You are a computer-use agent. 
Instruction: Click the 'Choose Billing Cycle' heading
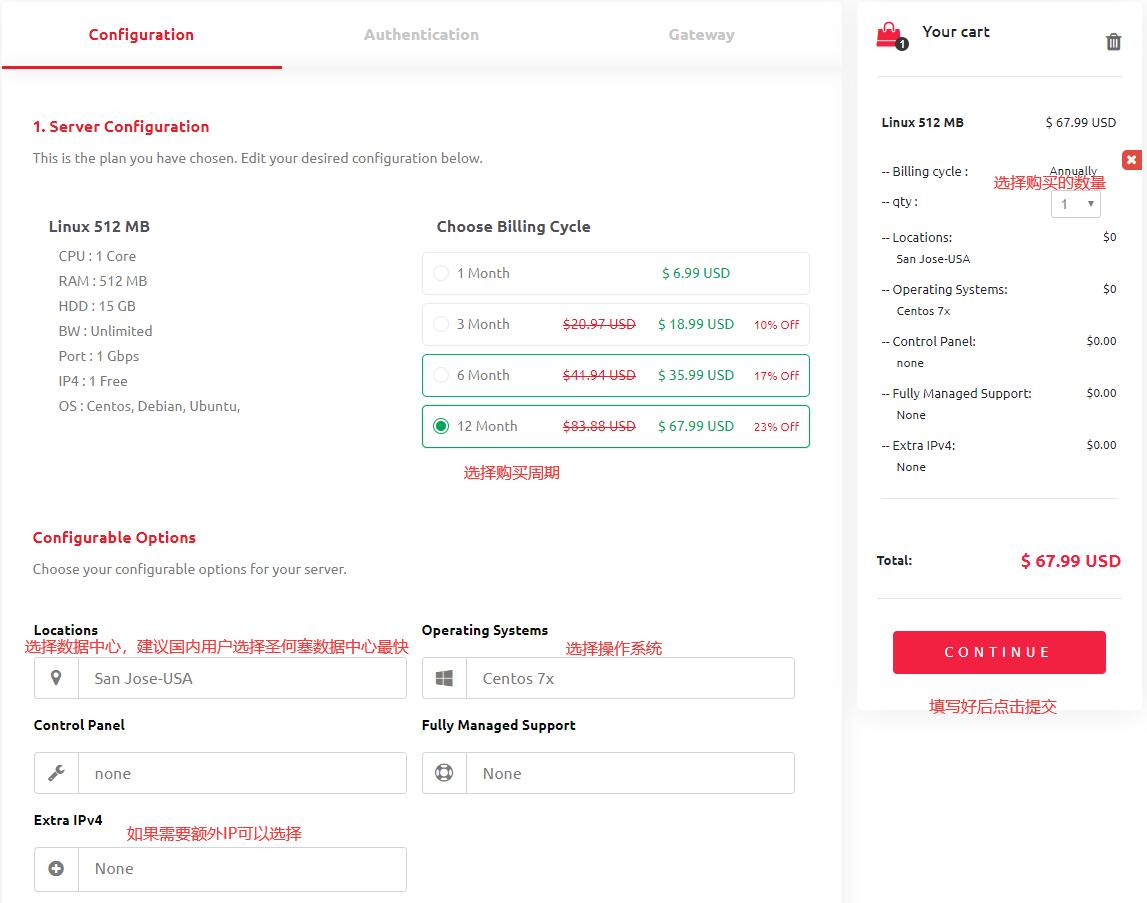pos(514,226)
